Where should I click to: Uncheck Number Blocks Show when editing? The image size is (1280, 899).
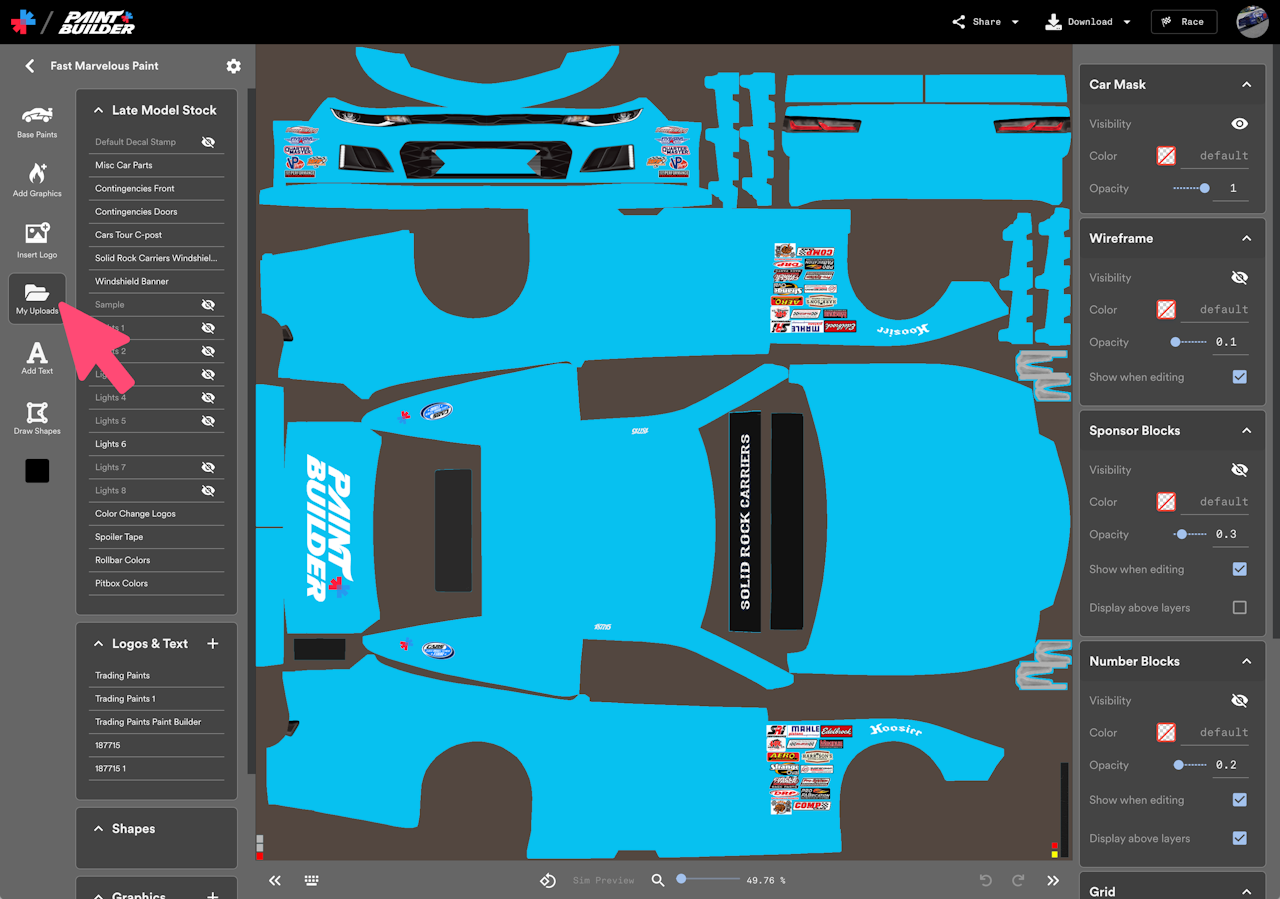1240,800
